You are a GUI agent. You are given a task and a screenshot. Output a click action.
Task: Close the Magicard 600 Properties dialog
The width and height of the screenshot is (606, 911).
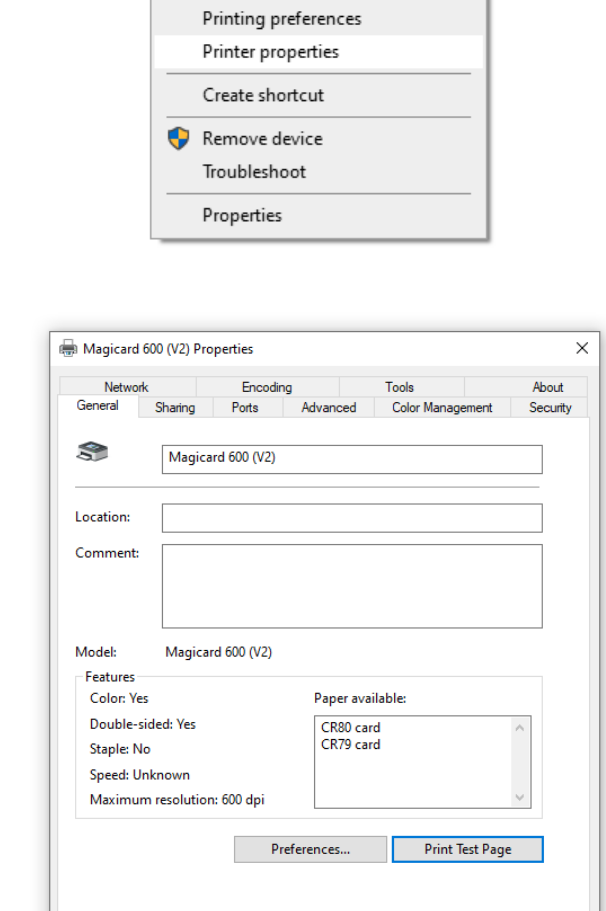[x=582, y=348]
